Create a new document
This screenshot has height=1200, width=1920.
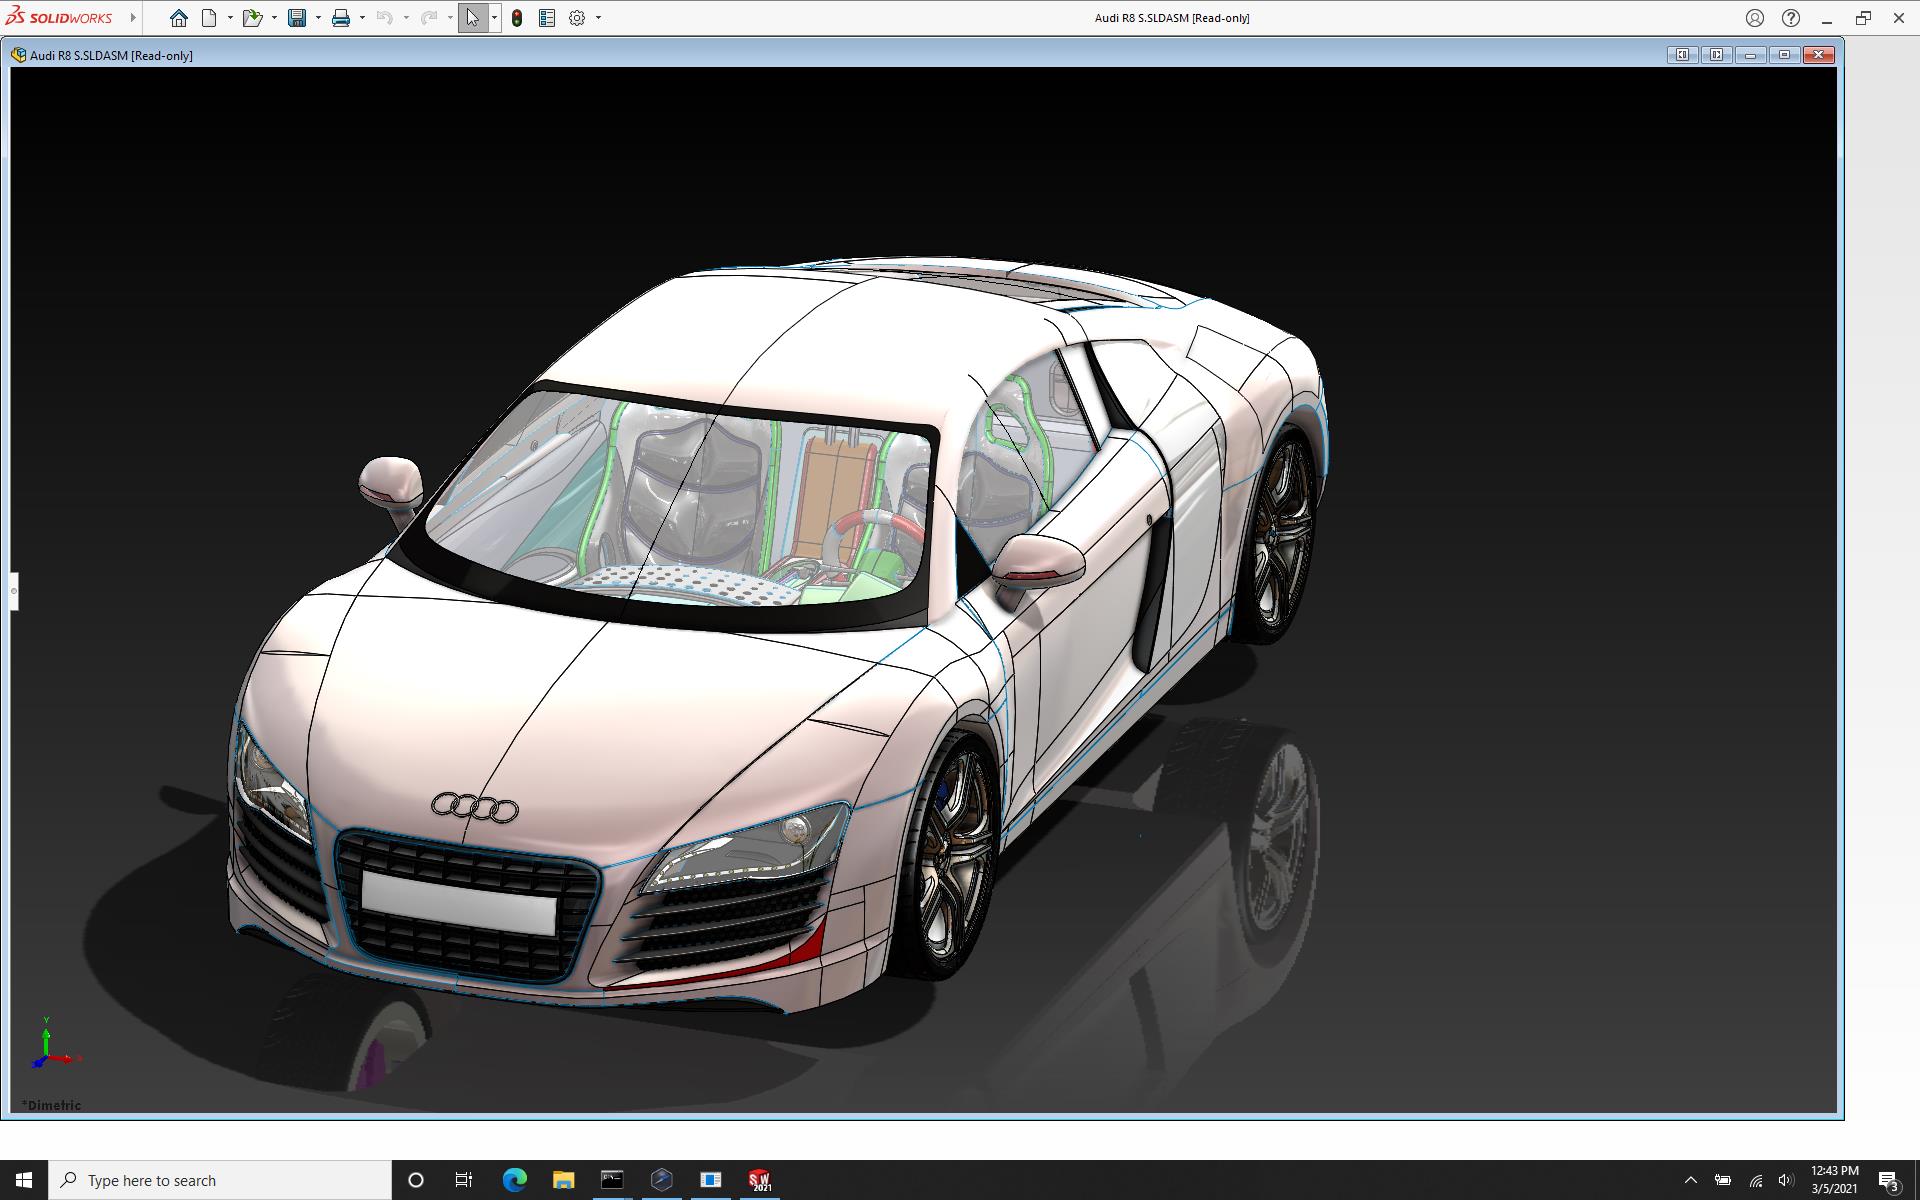pos(209,18)
